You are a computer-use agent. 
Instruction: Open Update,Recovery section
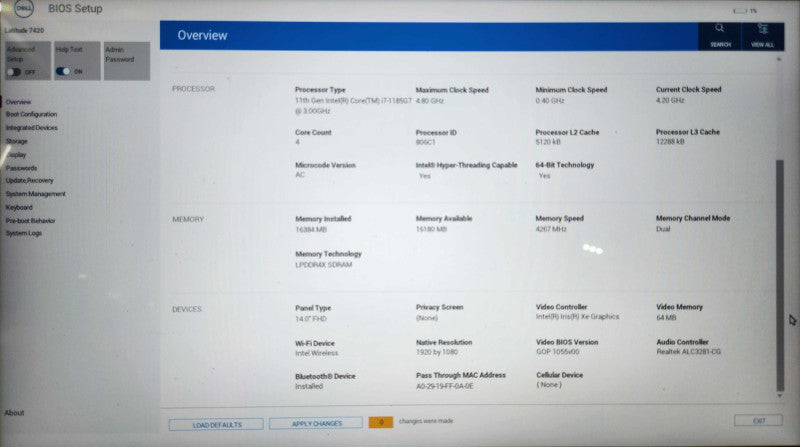click(30, 181)
